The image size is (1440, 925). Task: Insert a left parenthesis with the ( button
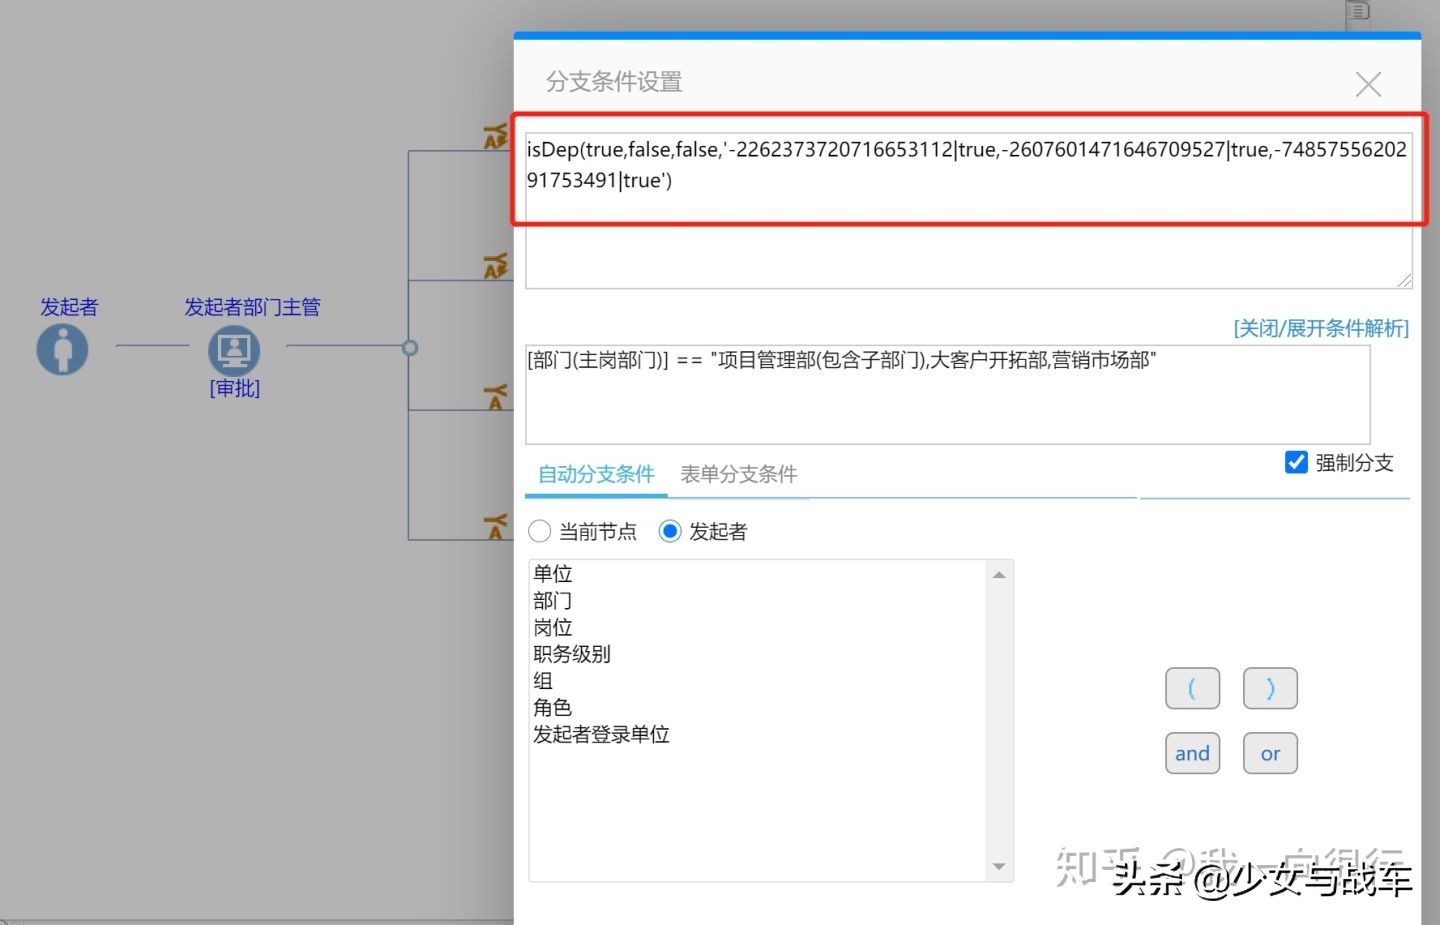pyautogui.click(x=1192, y=688)
